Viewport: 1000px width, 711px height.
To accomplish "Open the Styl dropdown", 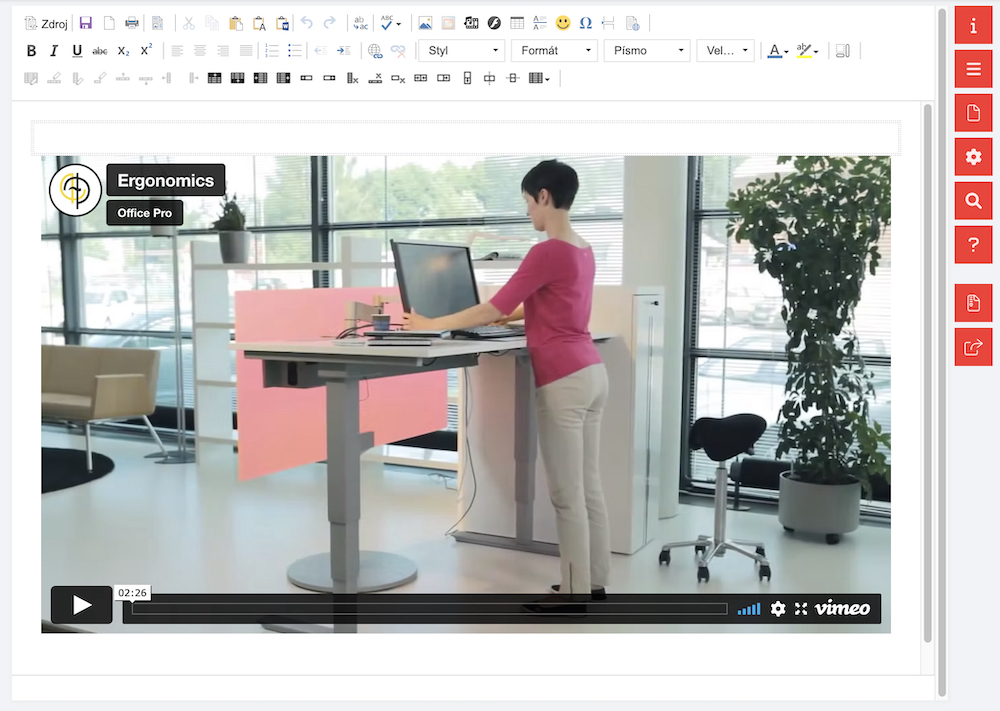I will 462,50.
